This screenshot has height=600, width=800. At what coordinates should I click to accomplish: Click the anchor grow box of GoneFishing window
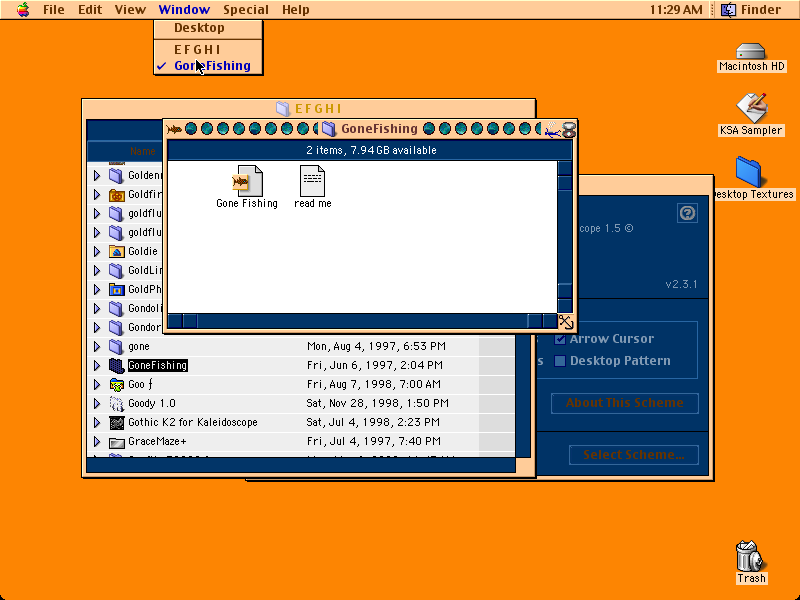pos(566,322)
